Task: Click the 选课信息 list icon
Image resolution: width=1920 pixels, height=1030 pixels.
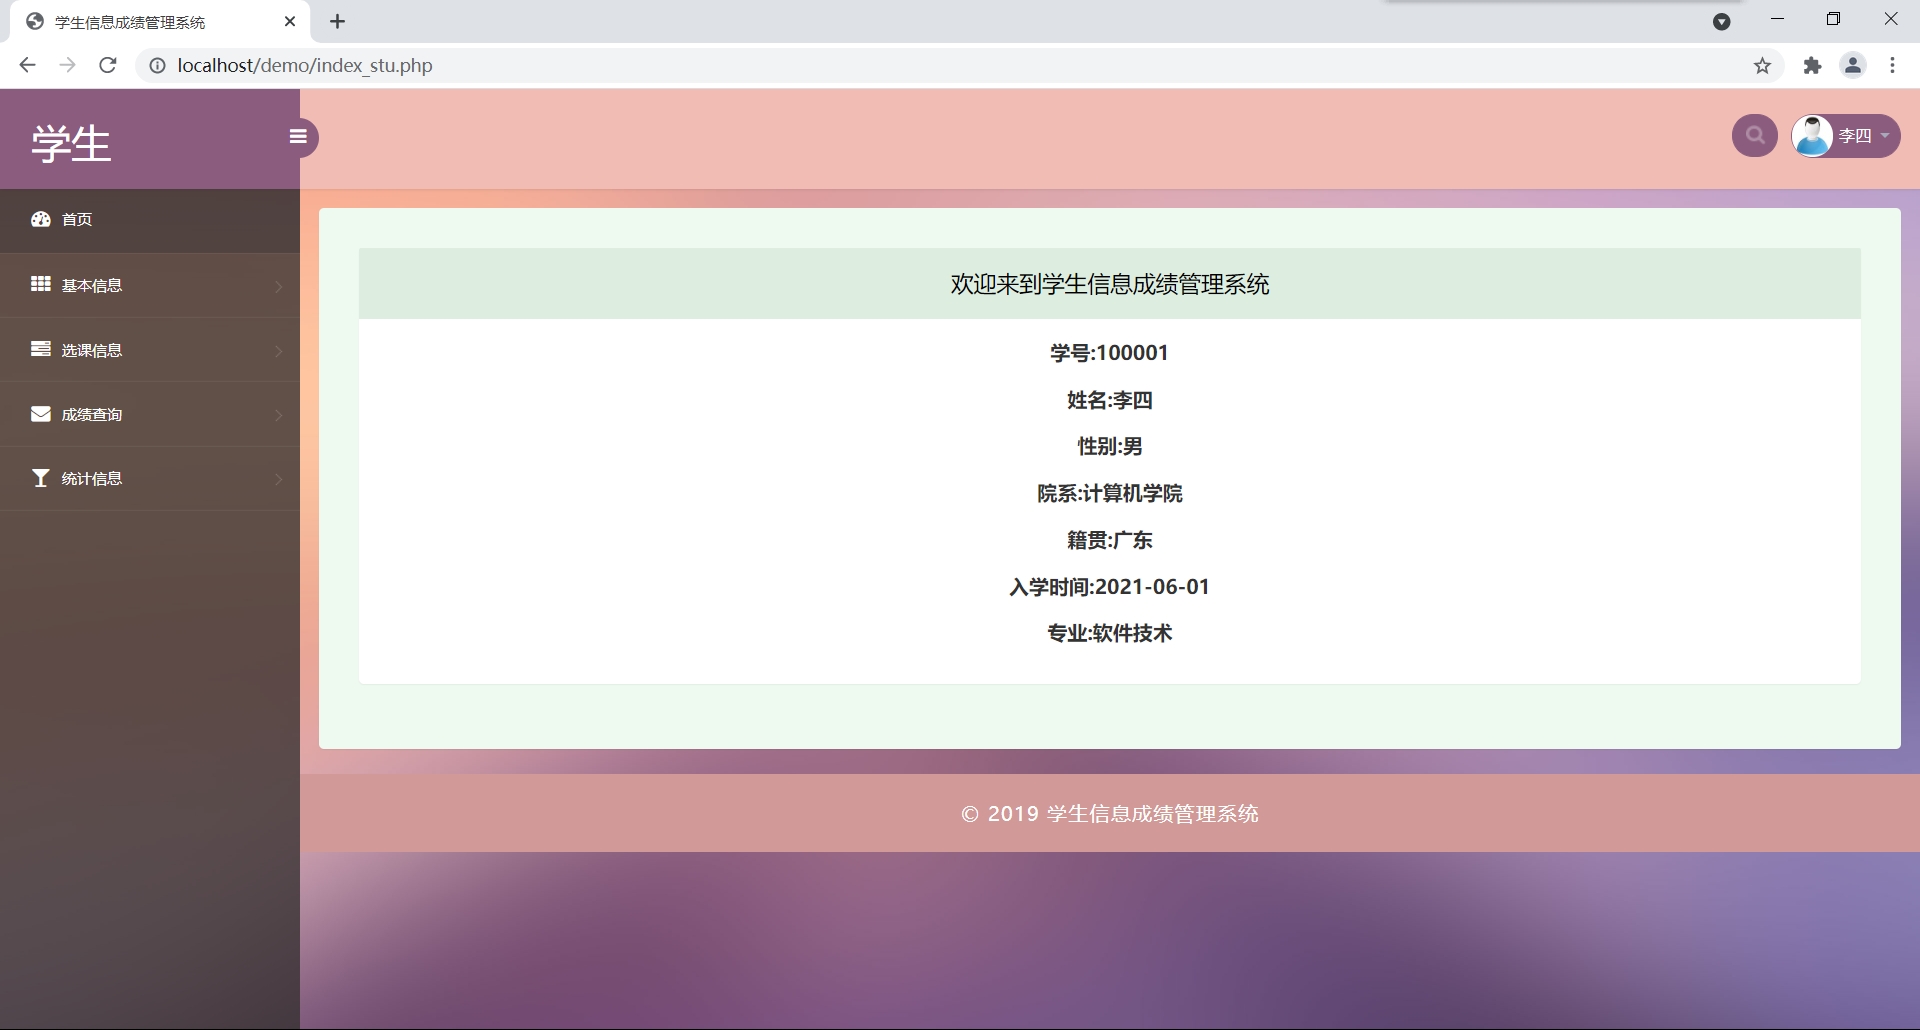Action: point(40,349)
